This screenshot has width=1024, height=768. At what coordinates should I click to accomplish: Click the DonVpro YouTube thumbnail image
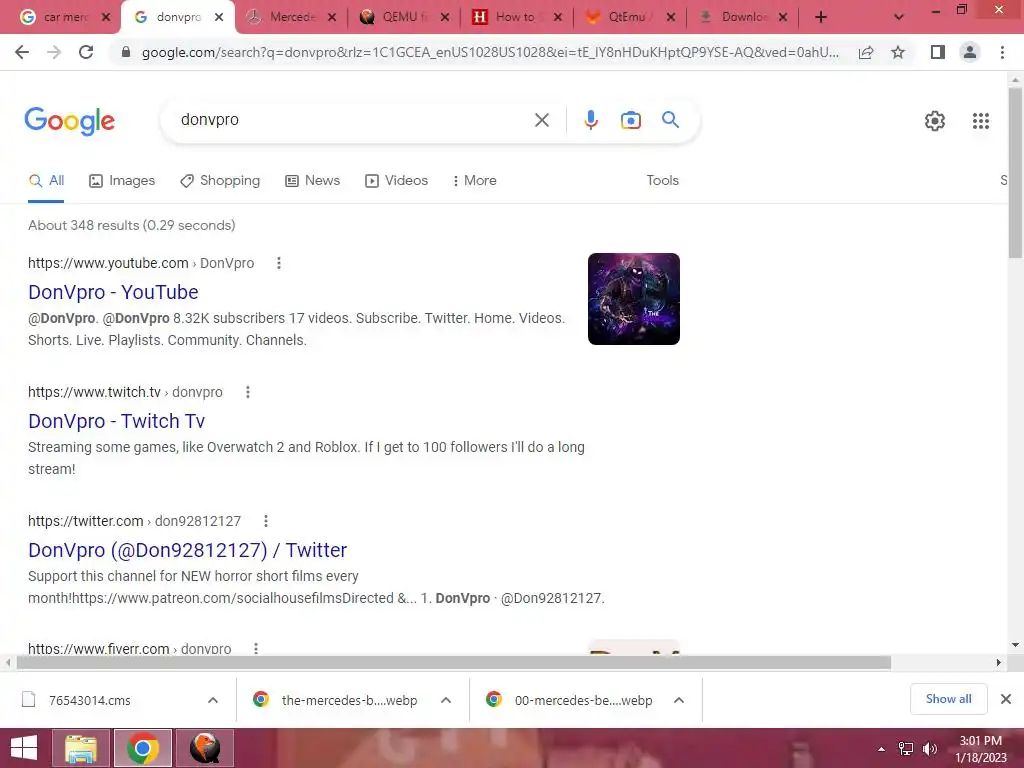click(633, 299)
